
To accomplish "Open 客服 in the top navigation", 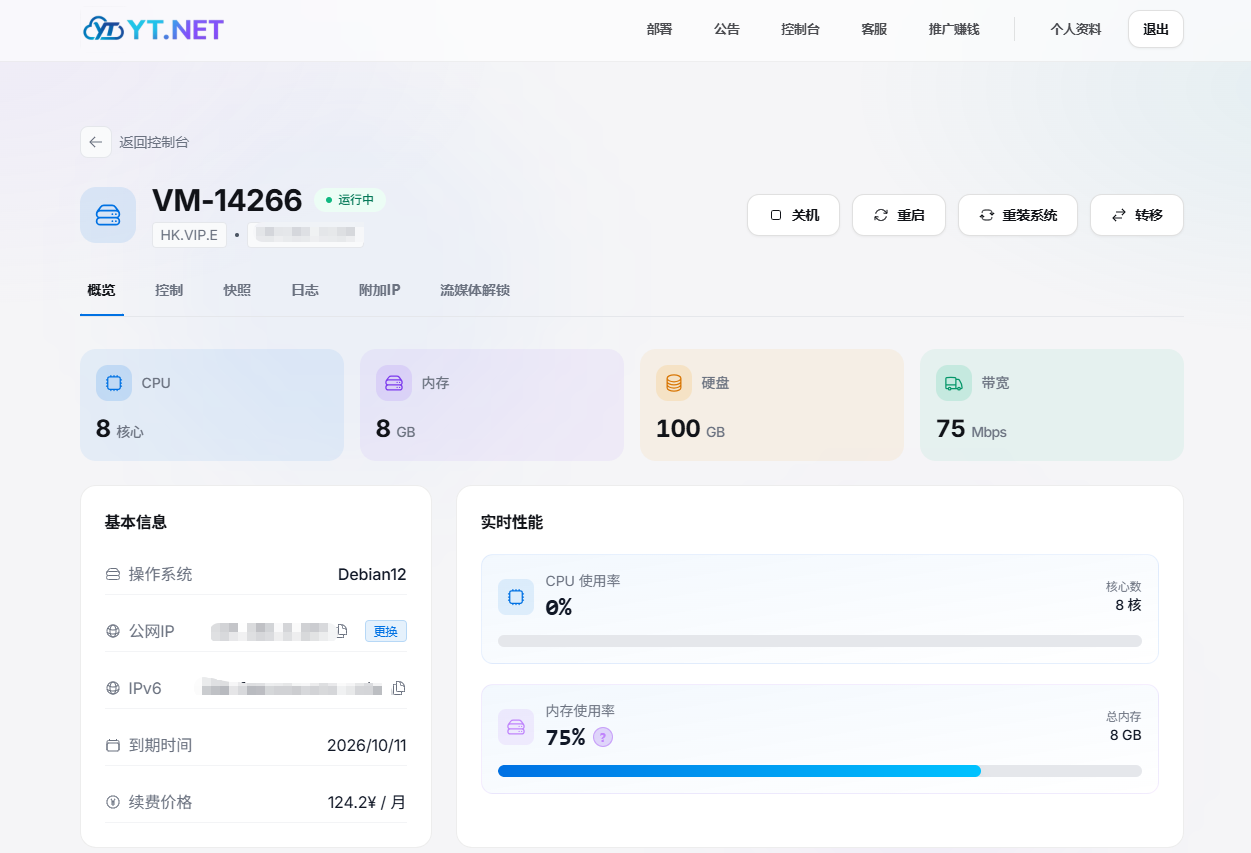I will point(874,29).
